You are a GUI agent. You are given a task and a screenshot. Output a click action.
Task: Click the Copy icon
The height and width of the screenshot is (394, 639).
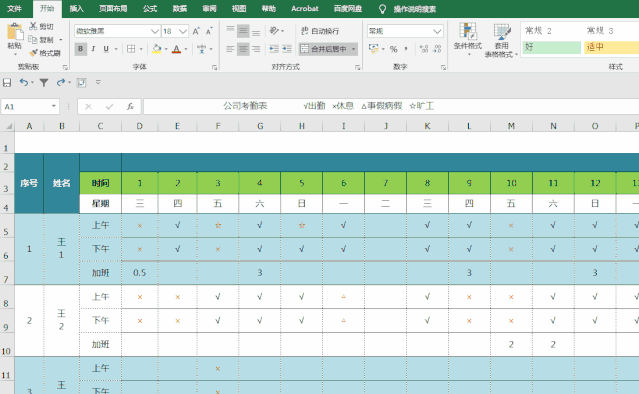(33, 40)
